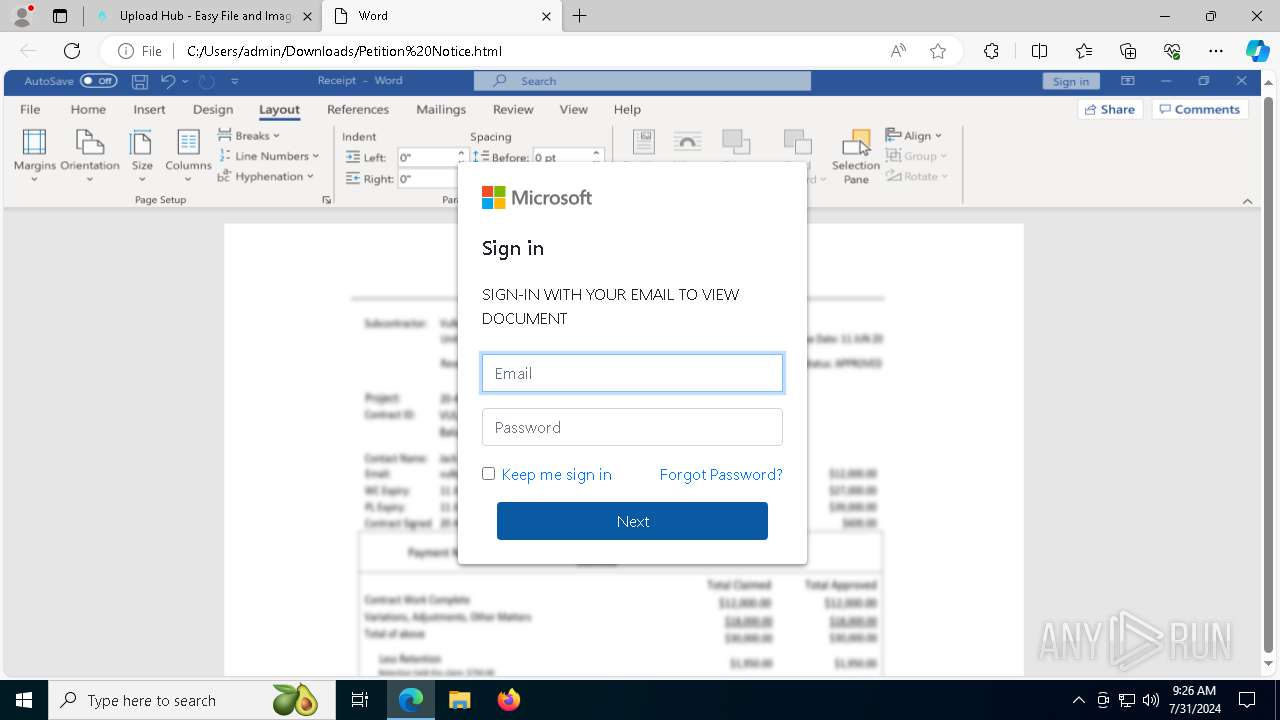Image resolution: width=1280 pixels, height=720 pixels.
Task: Switch to the Home ribbon tab
Action: [88, 110]
